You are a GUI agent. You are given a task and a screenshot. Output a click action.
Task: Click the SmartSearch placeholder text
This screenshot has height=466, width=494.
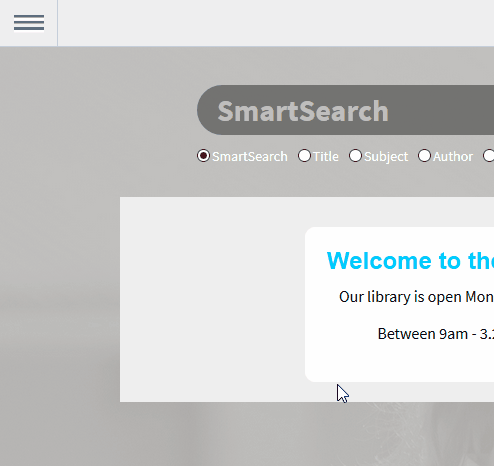[303, 111]
